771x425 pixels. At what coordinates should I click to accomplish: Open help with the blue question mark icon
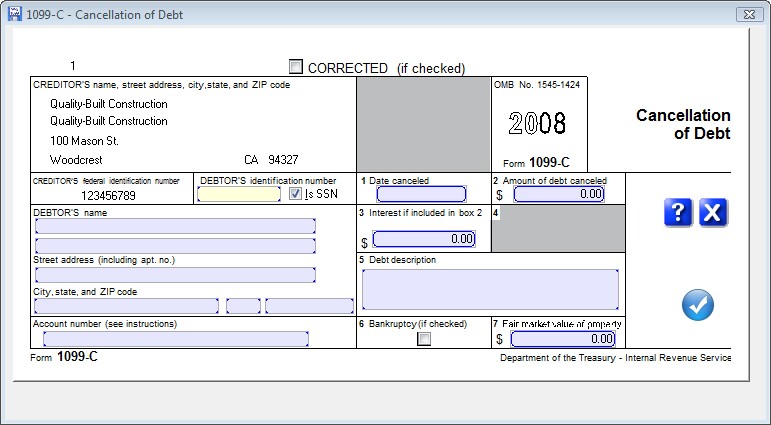(x=678, y=212)
